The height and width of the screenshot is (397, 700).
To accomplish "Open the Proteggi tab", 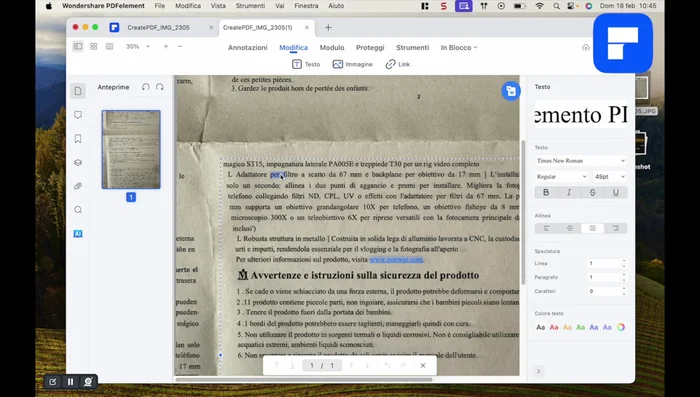I will tap(370, 47).
